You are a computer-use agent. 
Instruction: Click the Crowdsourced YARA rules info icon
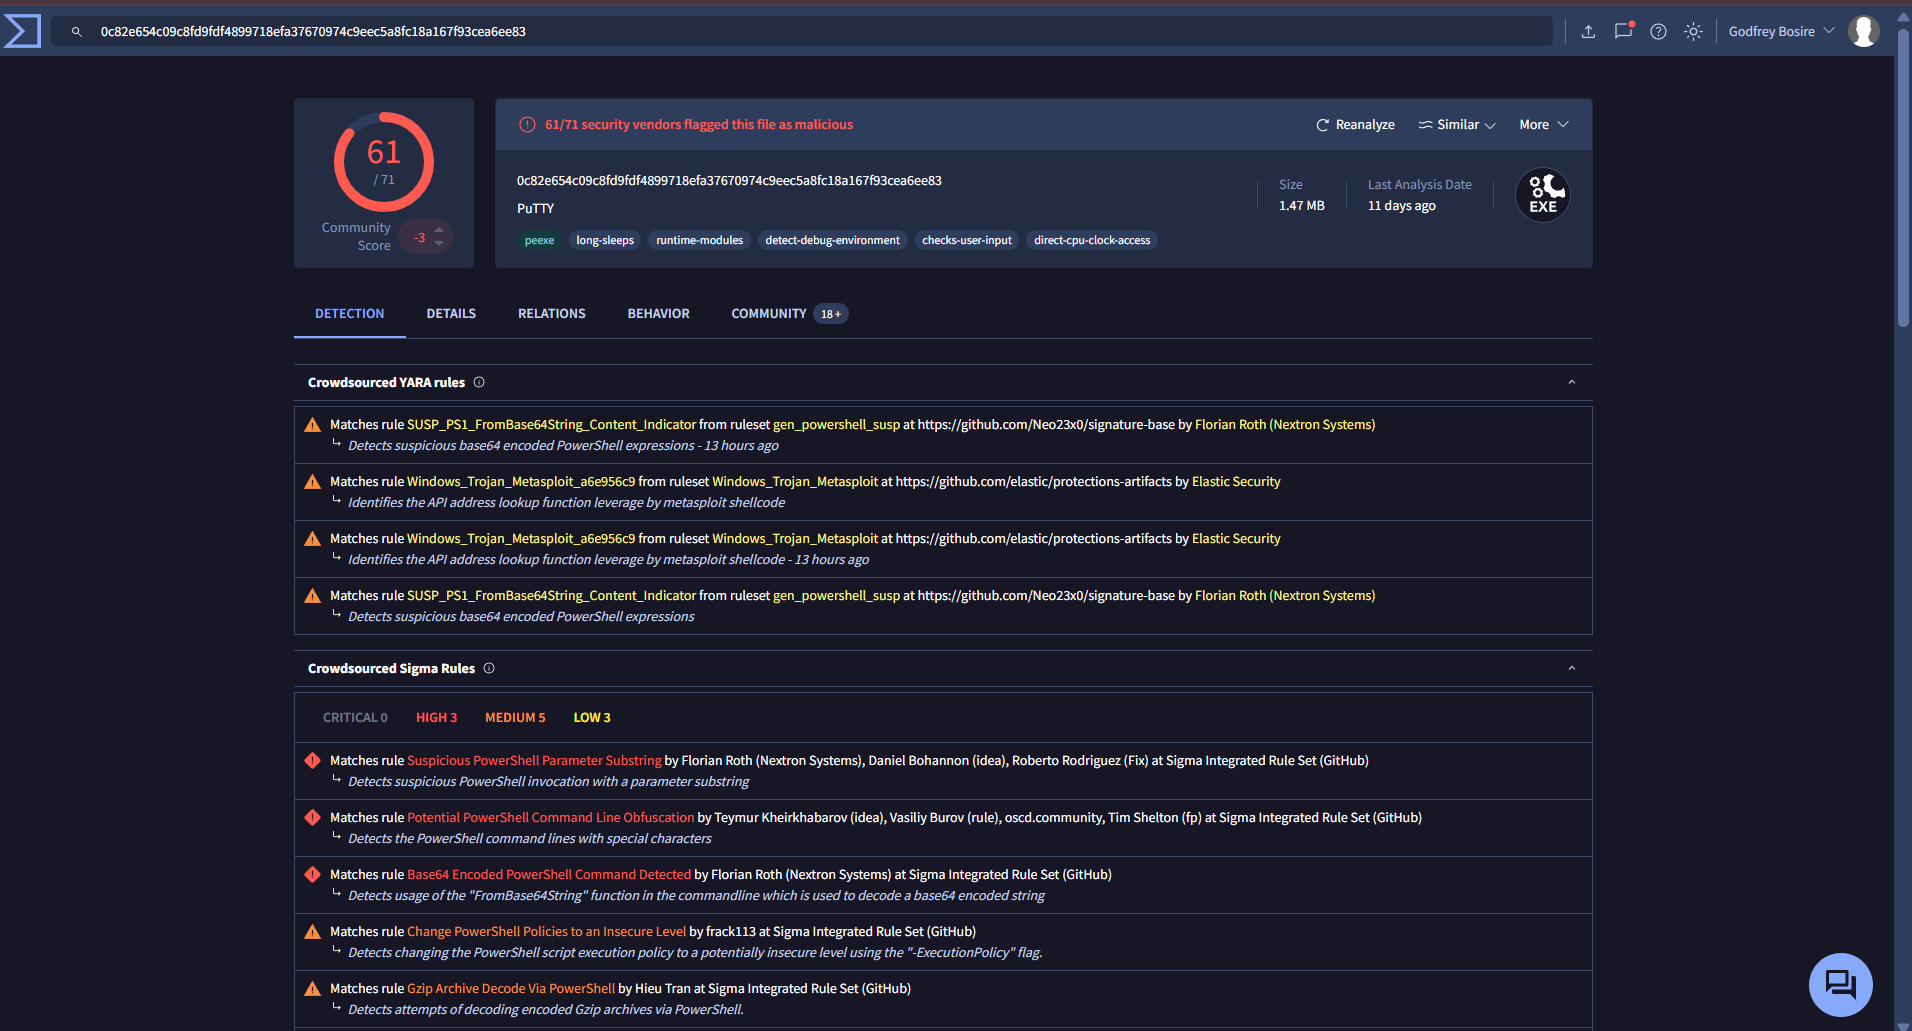[479, 382]
